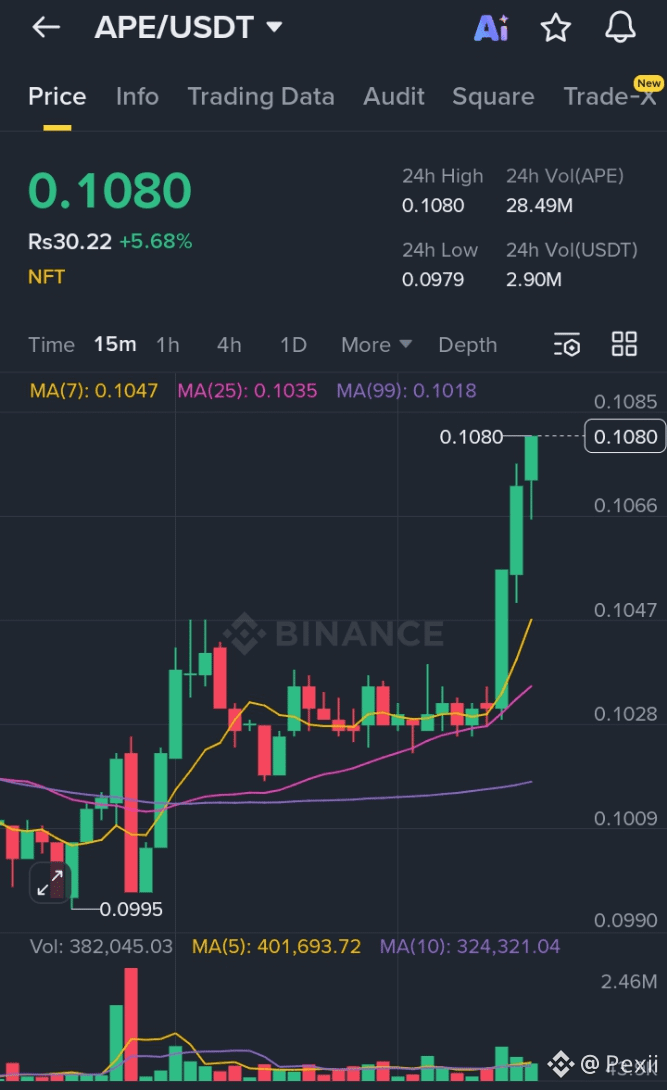Open the chart grid layout icon
667x1090 pixels.
coord(624,343)
